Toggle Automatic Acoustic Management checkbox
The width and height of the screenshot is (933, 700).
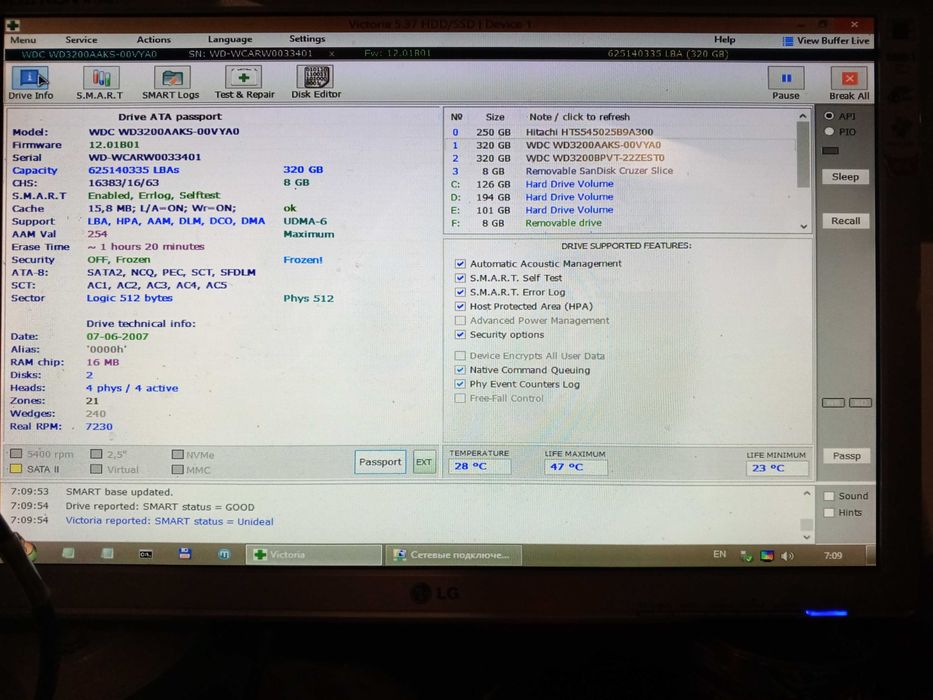tap(460, 264)
